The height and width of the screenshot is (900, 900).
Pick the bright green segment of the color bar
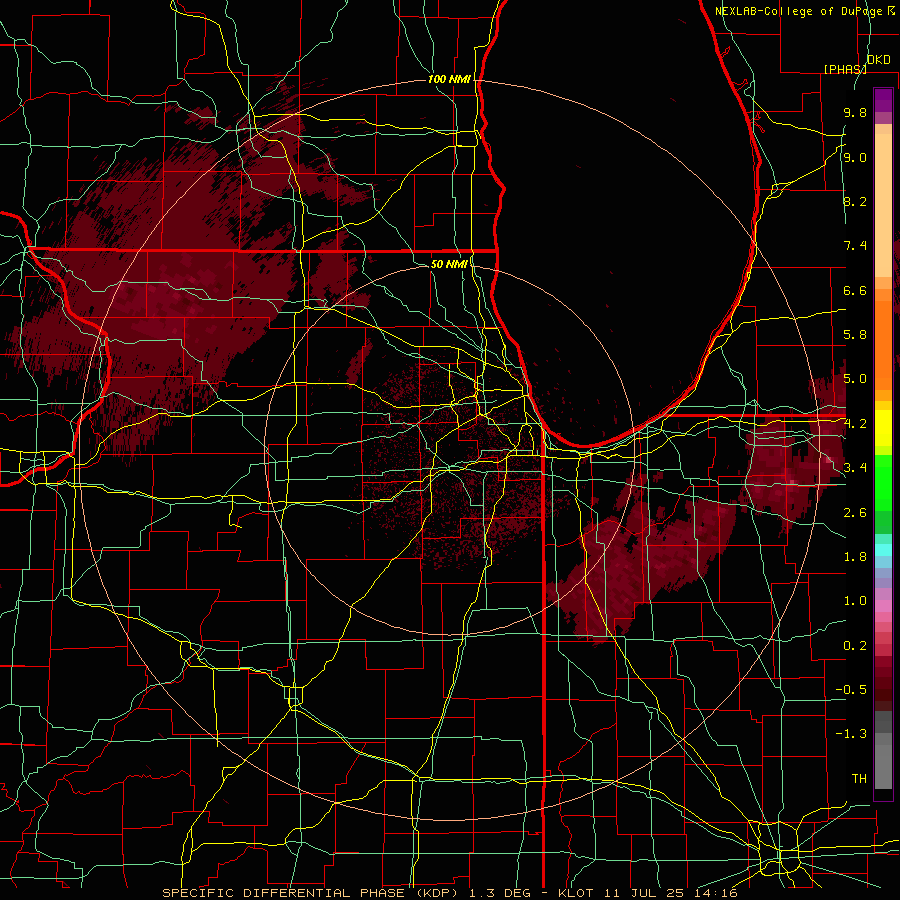[x=883, y=483]
